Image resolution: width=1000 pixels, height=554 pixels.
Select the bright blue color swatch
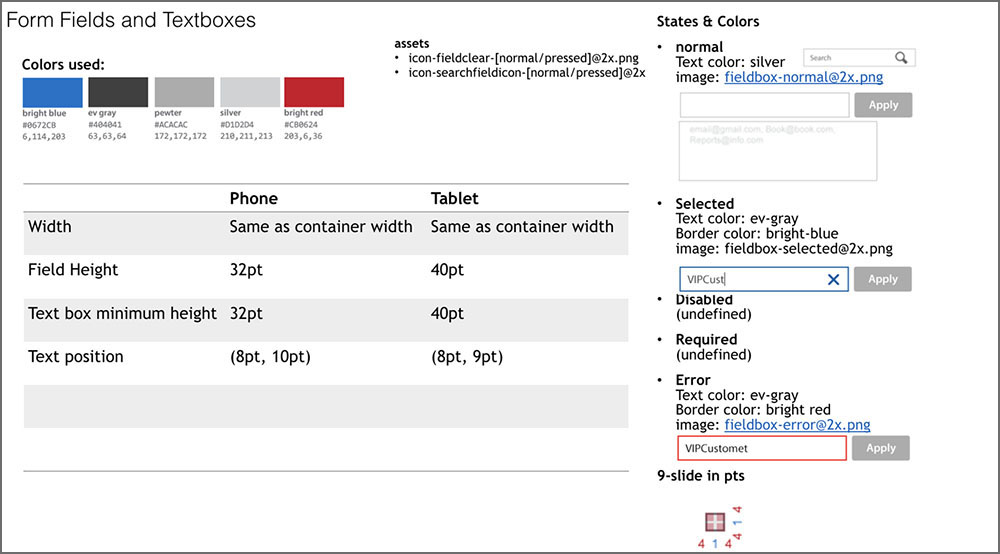pos(52,92)
